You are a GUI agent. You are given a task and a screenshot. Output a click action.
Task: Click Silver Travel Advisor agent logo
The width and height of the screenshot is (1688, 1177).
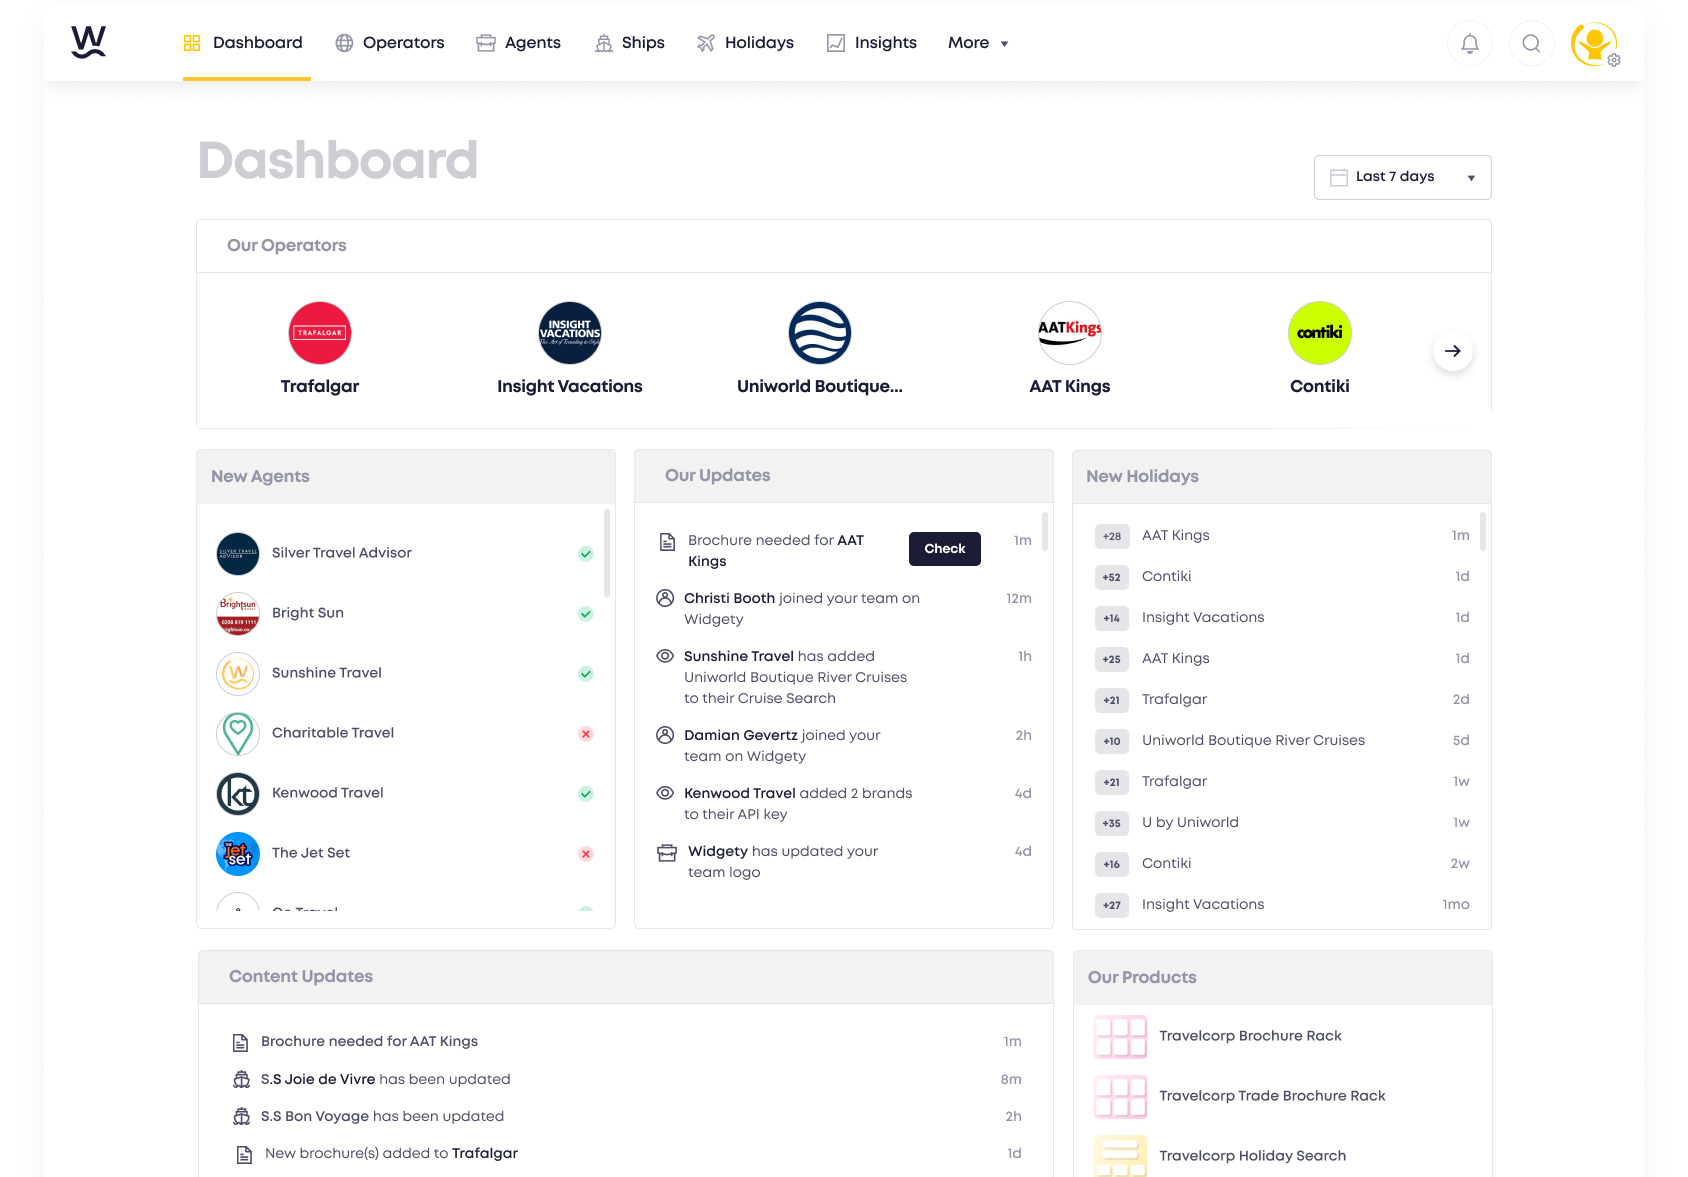pyautogui.click(x=238, y=553)
